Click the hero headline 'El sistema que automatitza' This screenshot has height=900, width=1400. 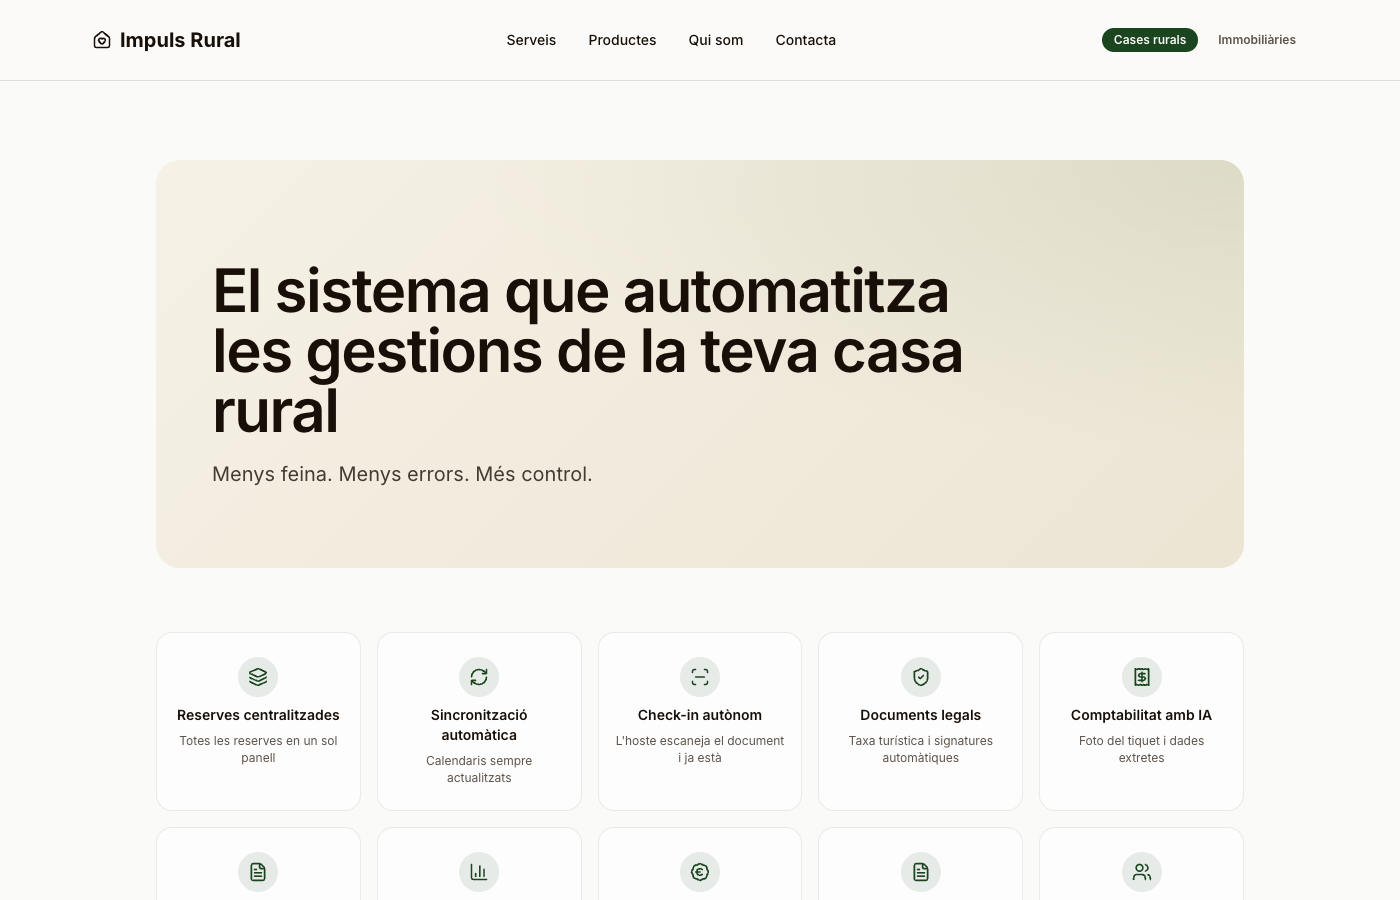(x=581, y=291)
